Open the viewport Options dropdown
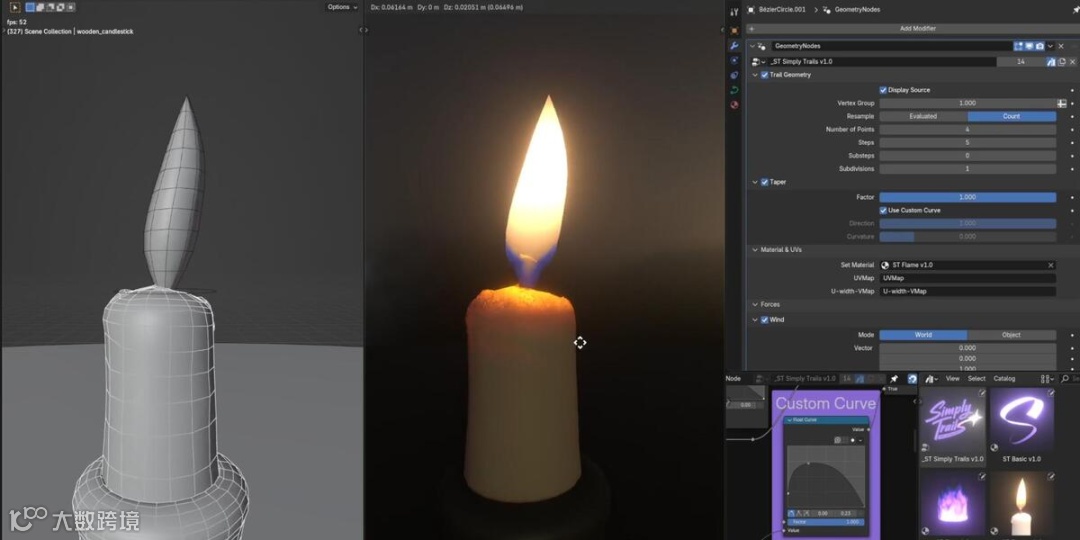The image size is (1080, 540). pyautogui.click(x=342, y=7)
